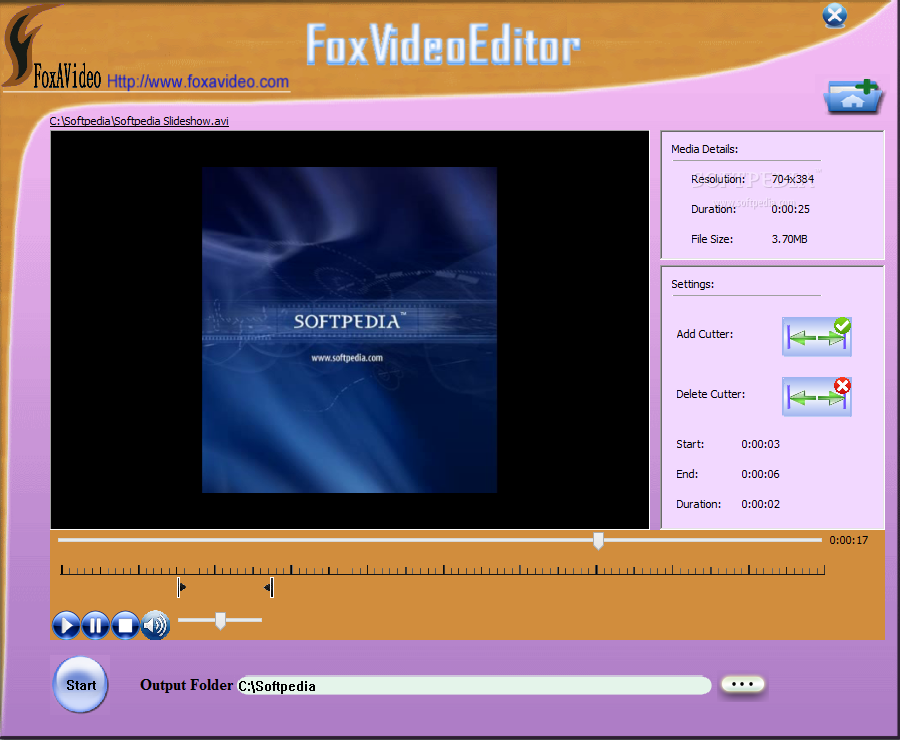This screenshot has height=740, width=900.
Task: Click the Add Cutter label
Action: coord(704,334)
